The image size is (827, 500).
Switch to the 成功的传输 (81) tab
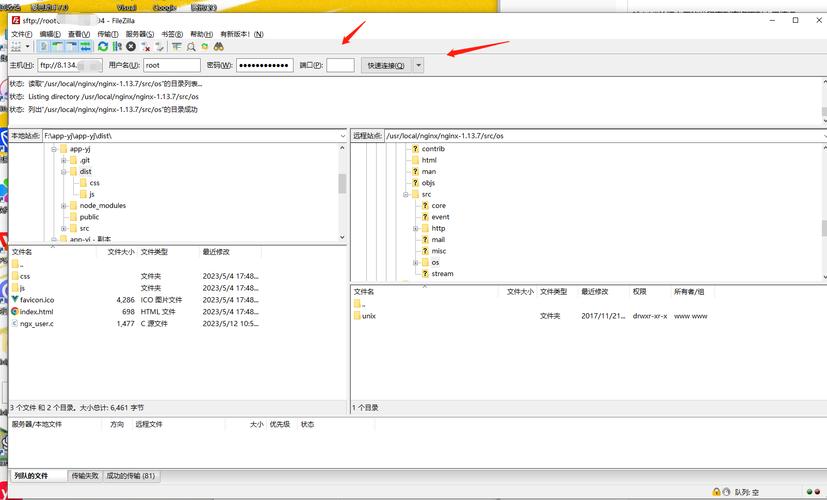point(131,476)
